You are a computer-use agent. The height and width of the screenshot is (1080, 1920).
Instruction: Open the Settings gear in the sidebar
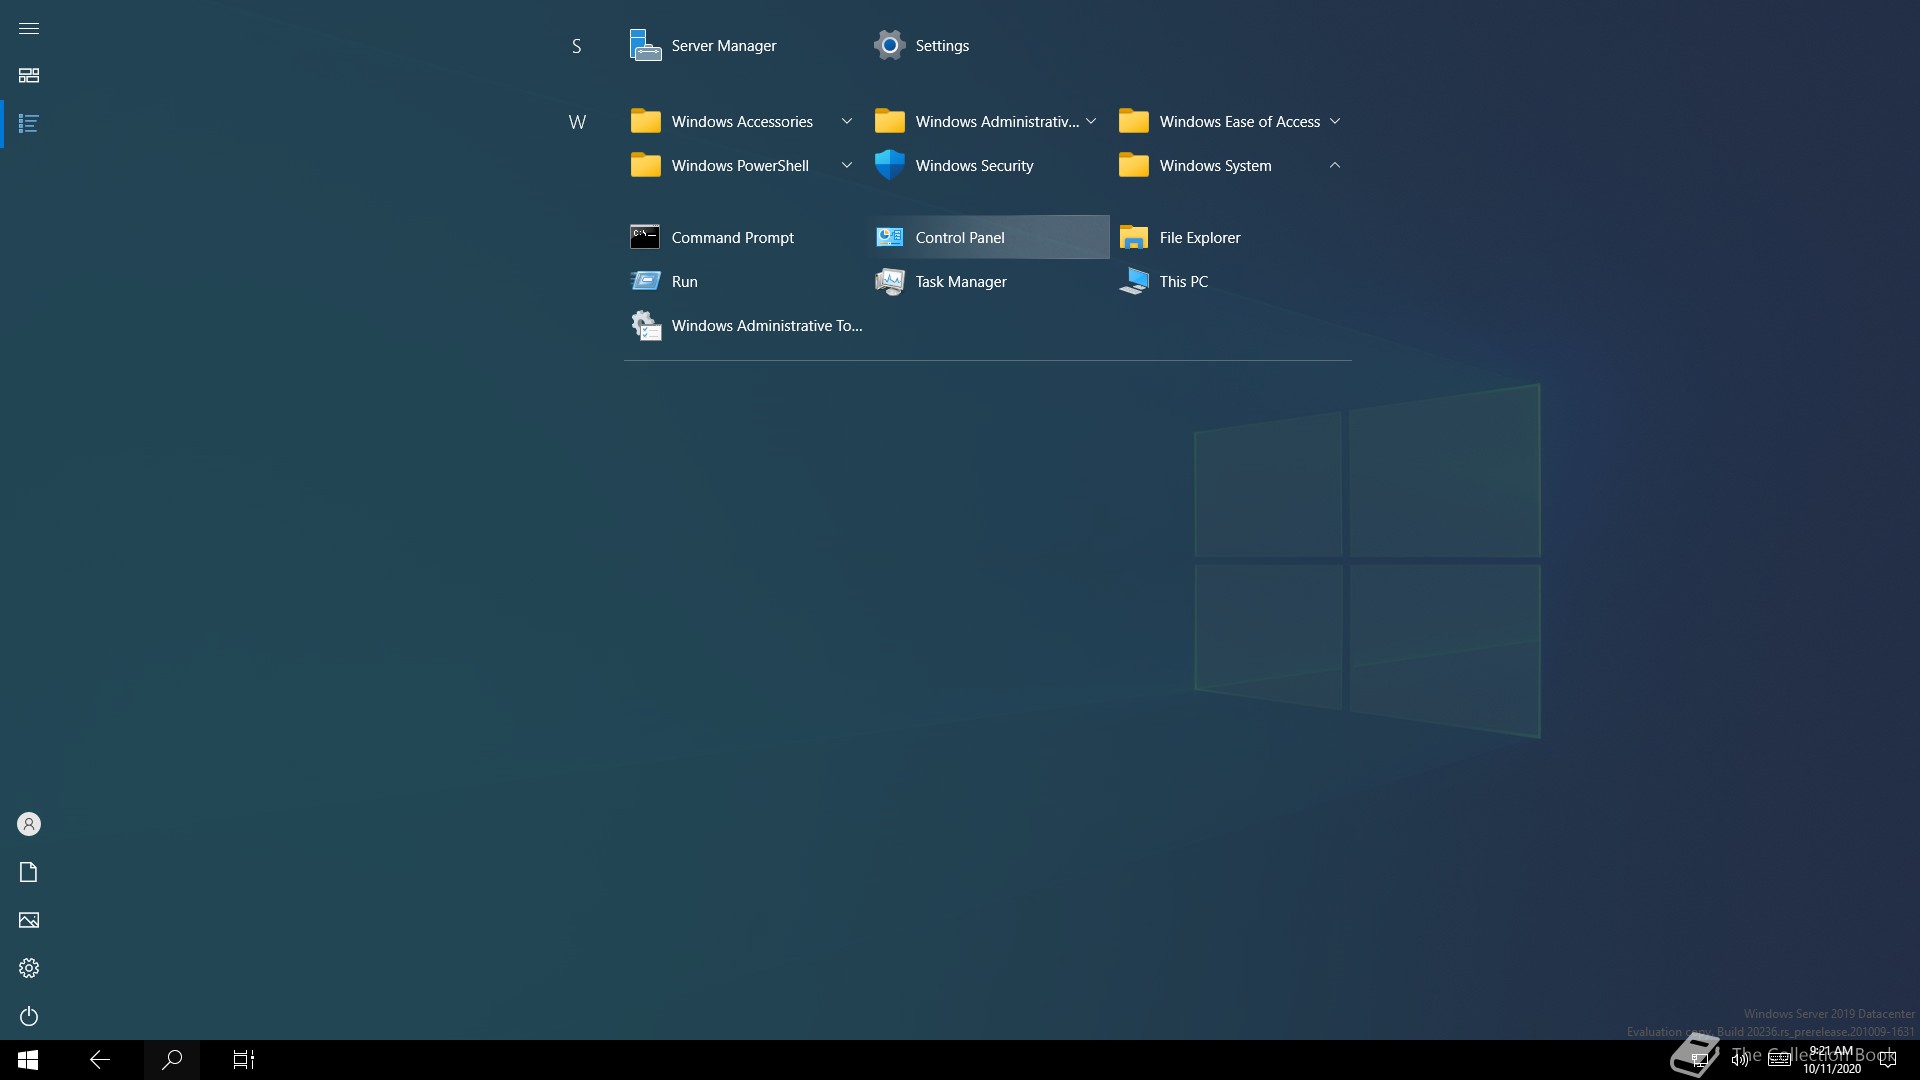(x=29, y=968)
